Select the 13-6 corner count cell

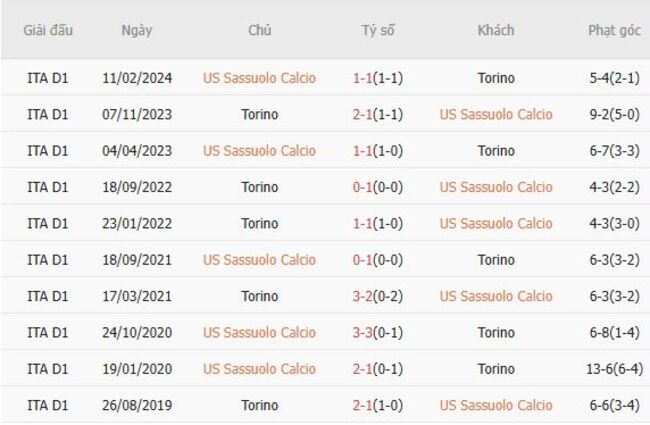[615, 369]
